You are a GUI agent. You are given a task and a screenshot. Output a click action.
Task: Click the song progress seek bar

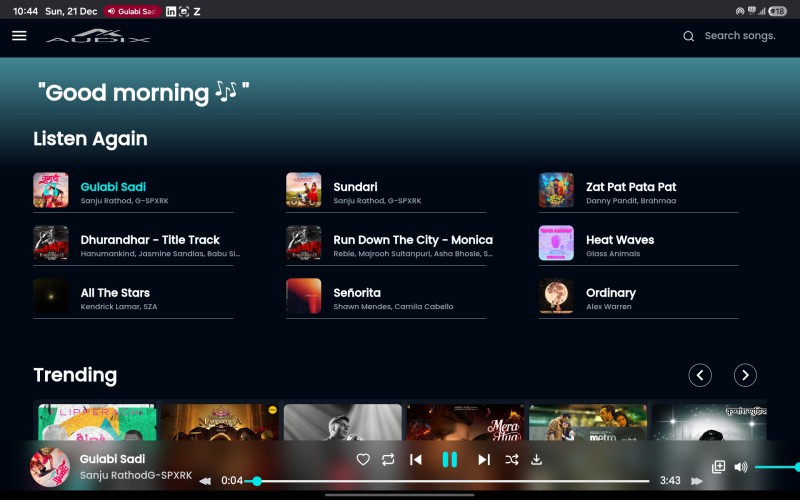click(x=450, y=481)
